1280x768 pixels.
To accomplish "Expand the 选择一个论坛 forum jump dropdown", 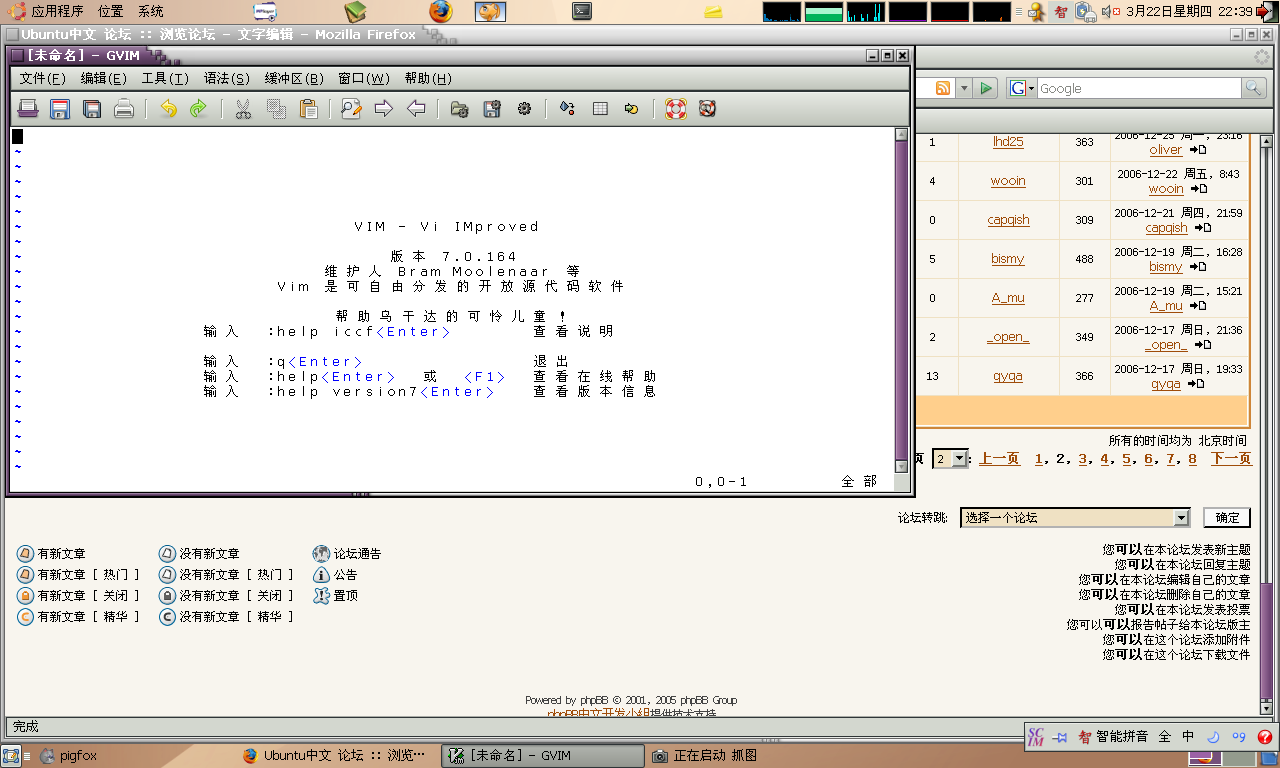I will coord(1075,517).
